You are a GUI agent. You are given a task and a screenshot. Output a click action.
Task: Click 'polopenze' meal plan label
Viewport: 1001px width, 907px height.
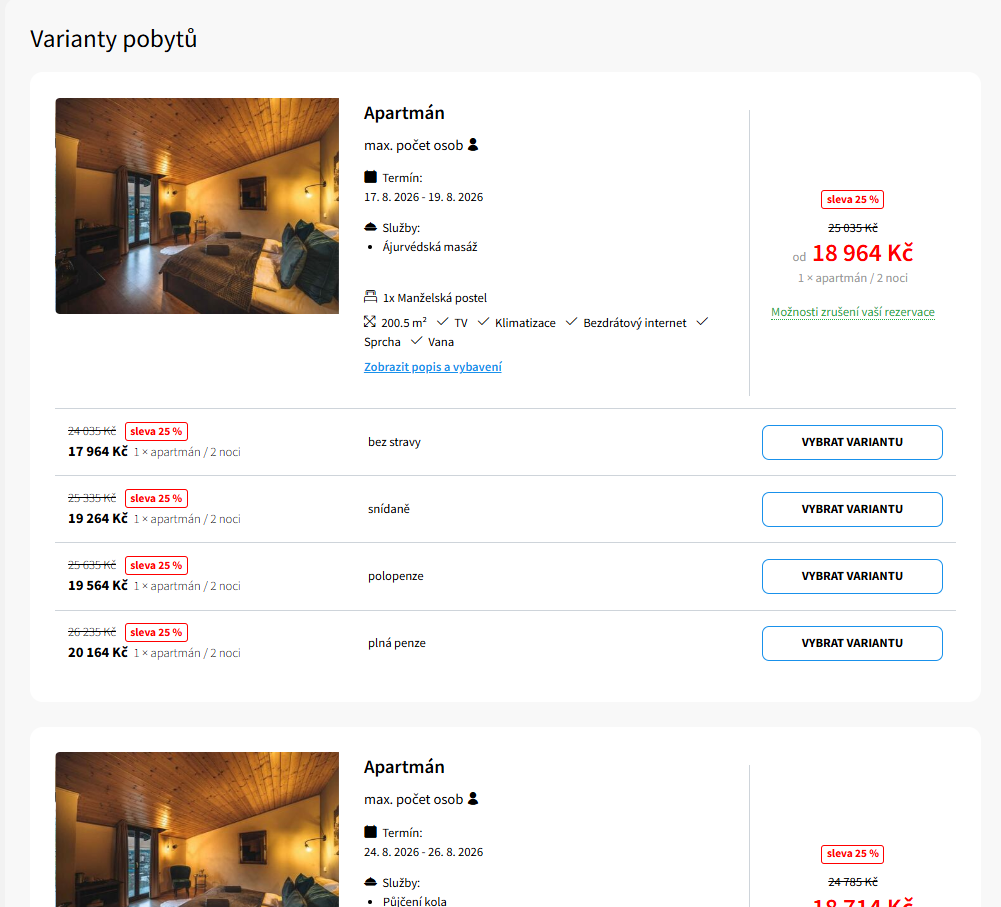click(396, 576)
